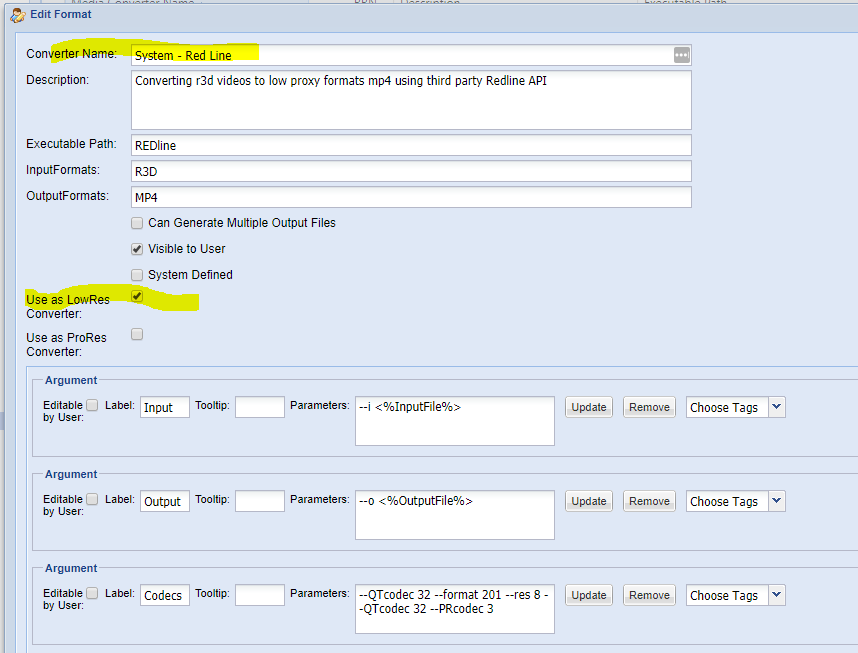This screenshot has width=858, height=653.
Task: Remove the Codecs argument
Action: tap(650, 596)
